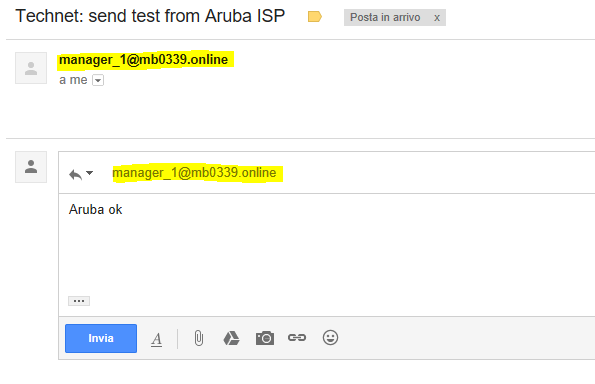Image resolution: width=595 pixels, height=384 pixels.
Task: Insert a link with the chain icon
Action: (x=297, y=337)
